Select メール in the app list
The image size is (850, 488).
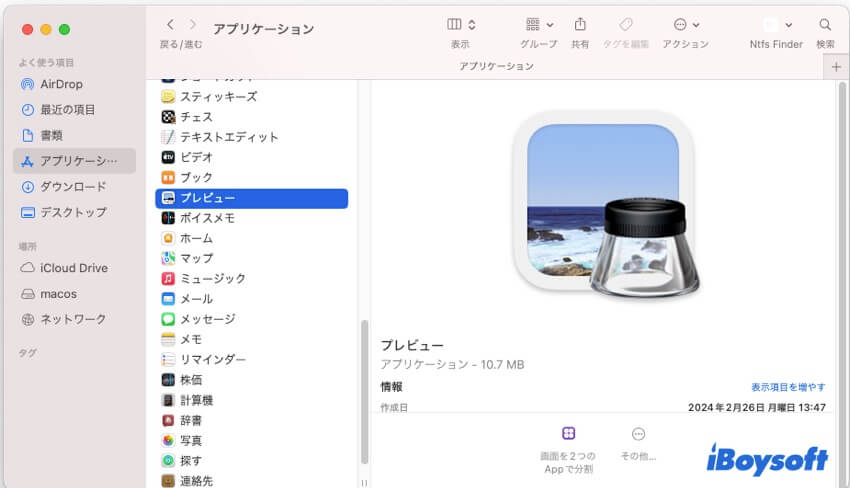coord(252,299)
